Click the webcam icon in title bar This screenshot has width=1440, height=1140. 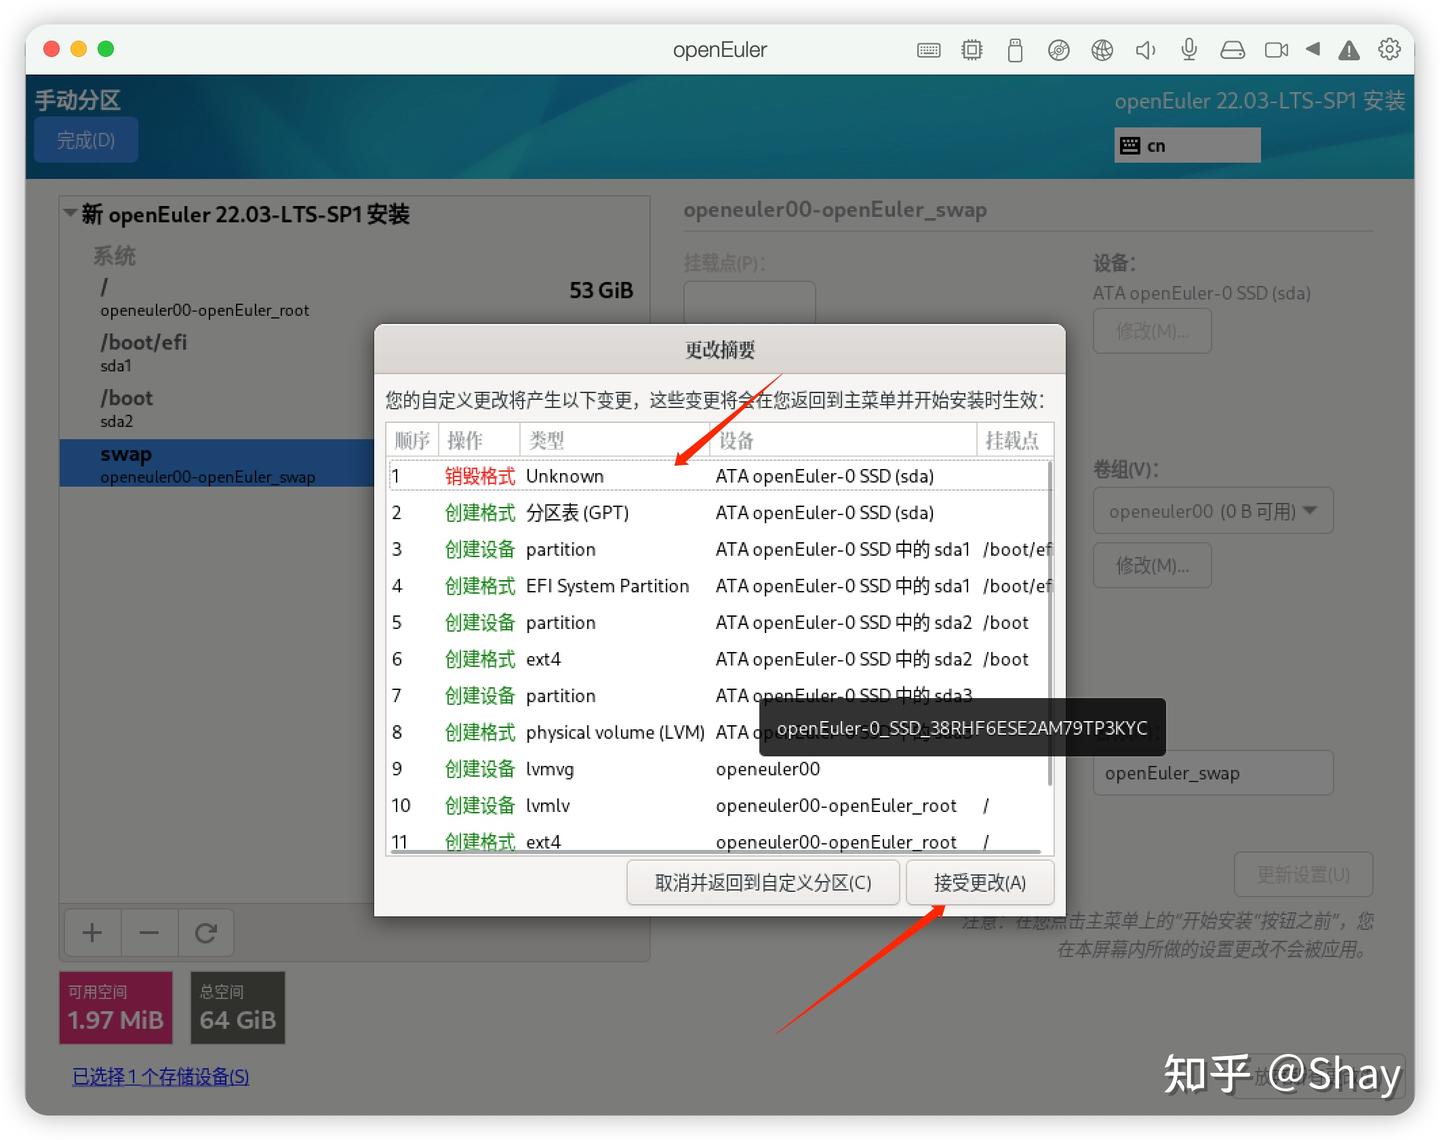pyautogui.click(x=1276, y=49)
